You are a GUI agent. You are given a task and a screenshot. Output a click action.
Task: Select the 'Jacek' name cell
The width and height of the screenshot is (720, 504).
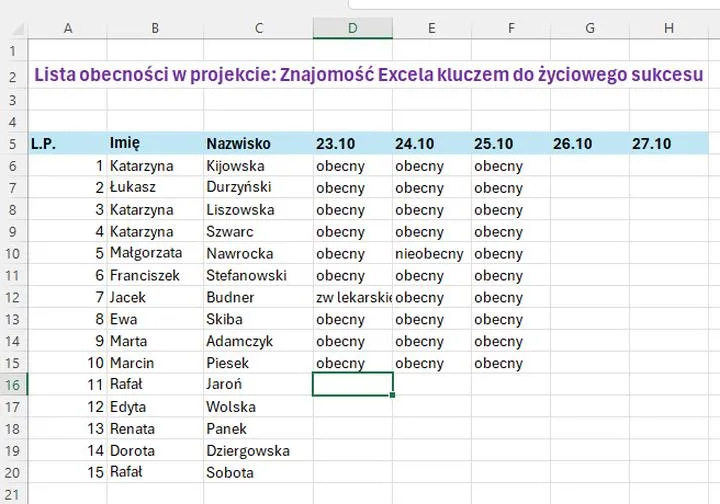tap(155, 297)
